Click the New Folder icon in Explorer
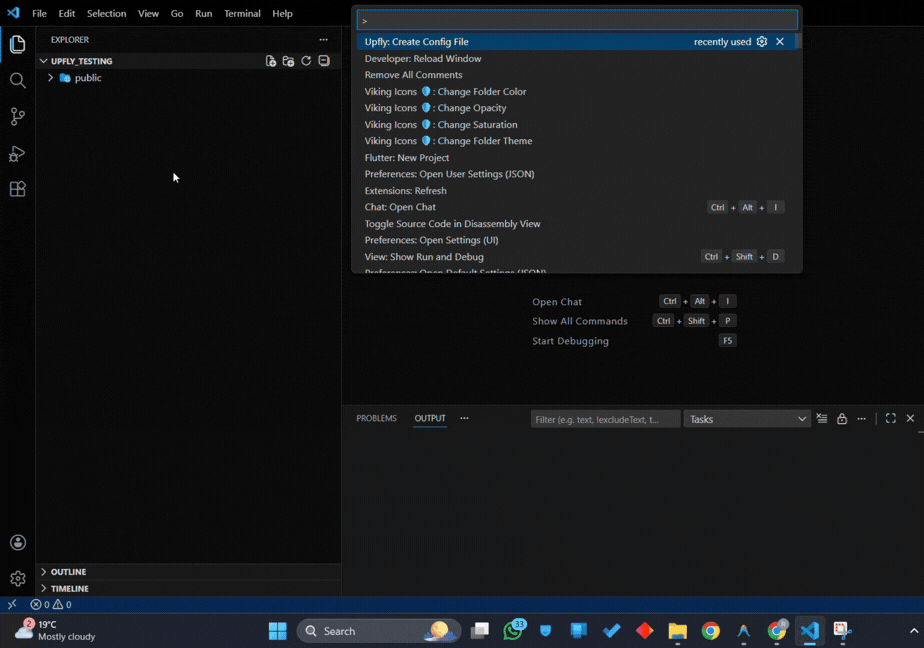924x648 pixels. click(x=288, y=60)
